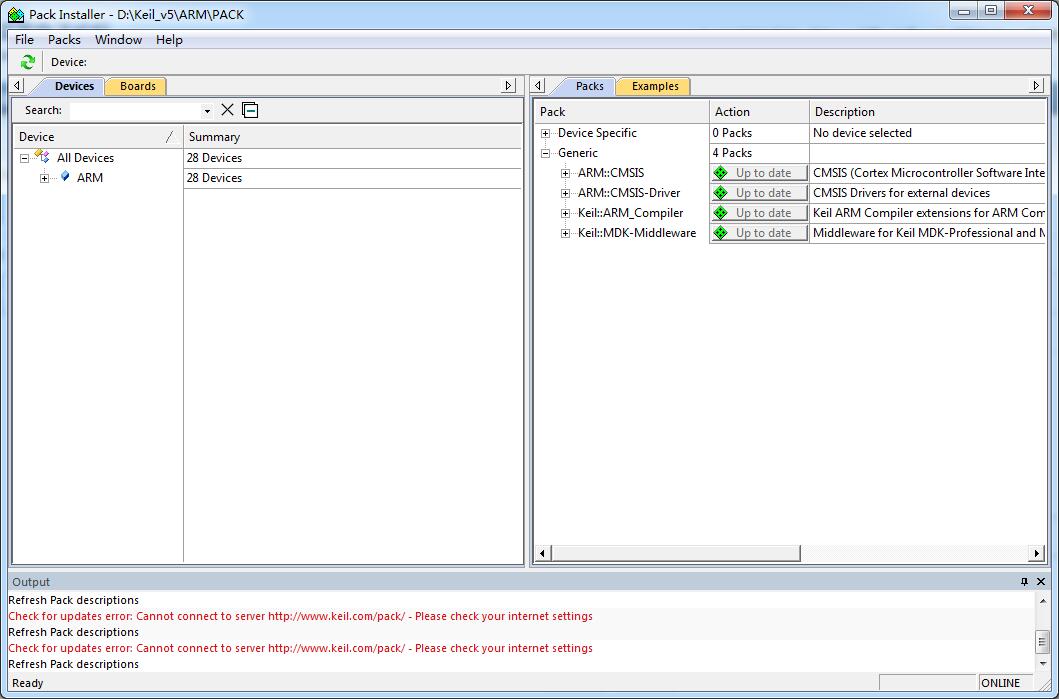Select the Device Specific row
Screen dimensions: 1059x699
pos(597,133)
